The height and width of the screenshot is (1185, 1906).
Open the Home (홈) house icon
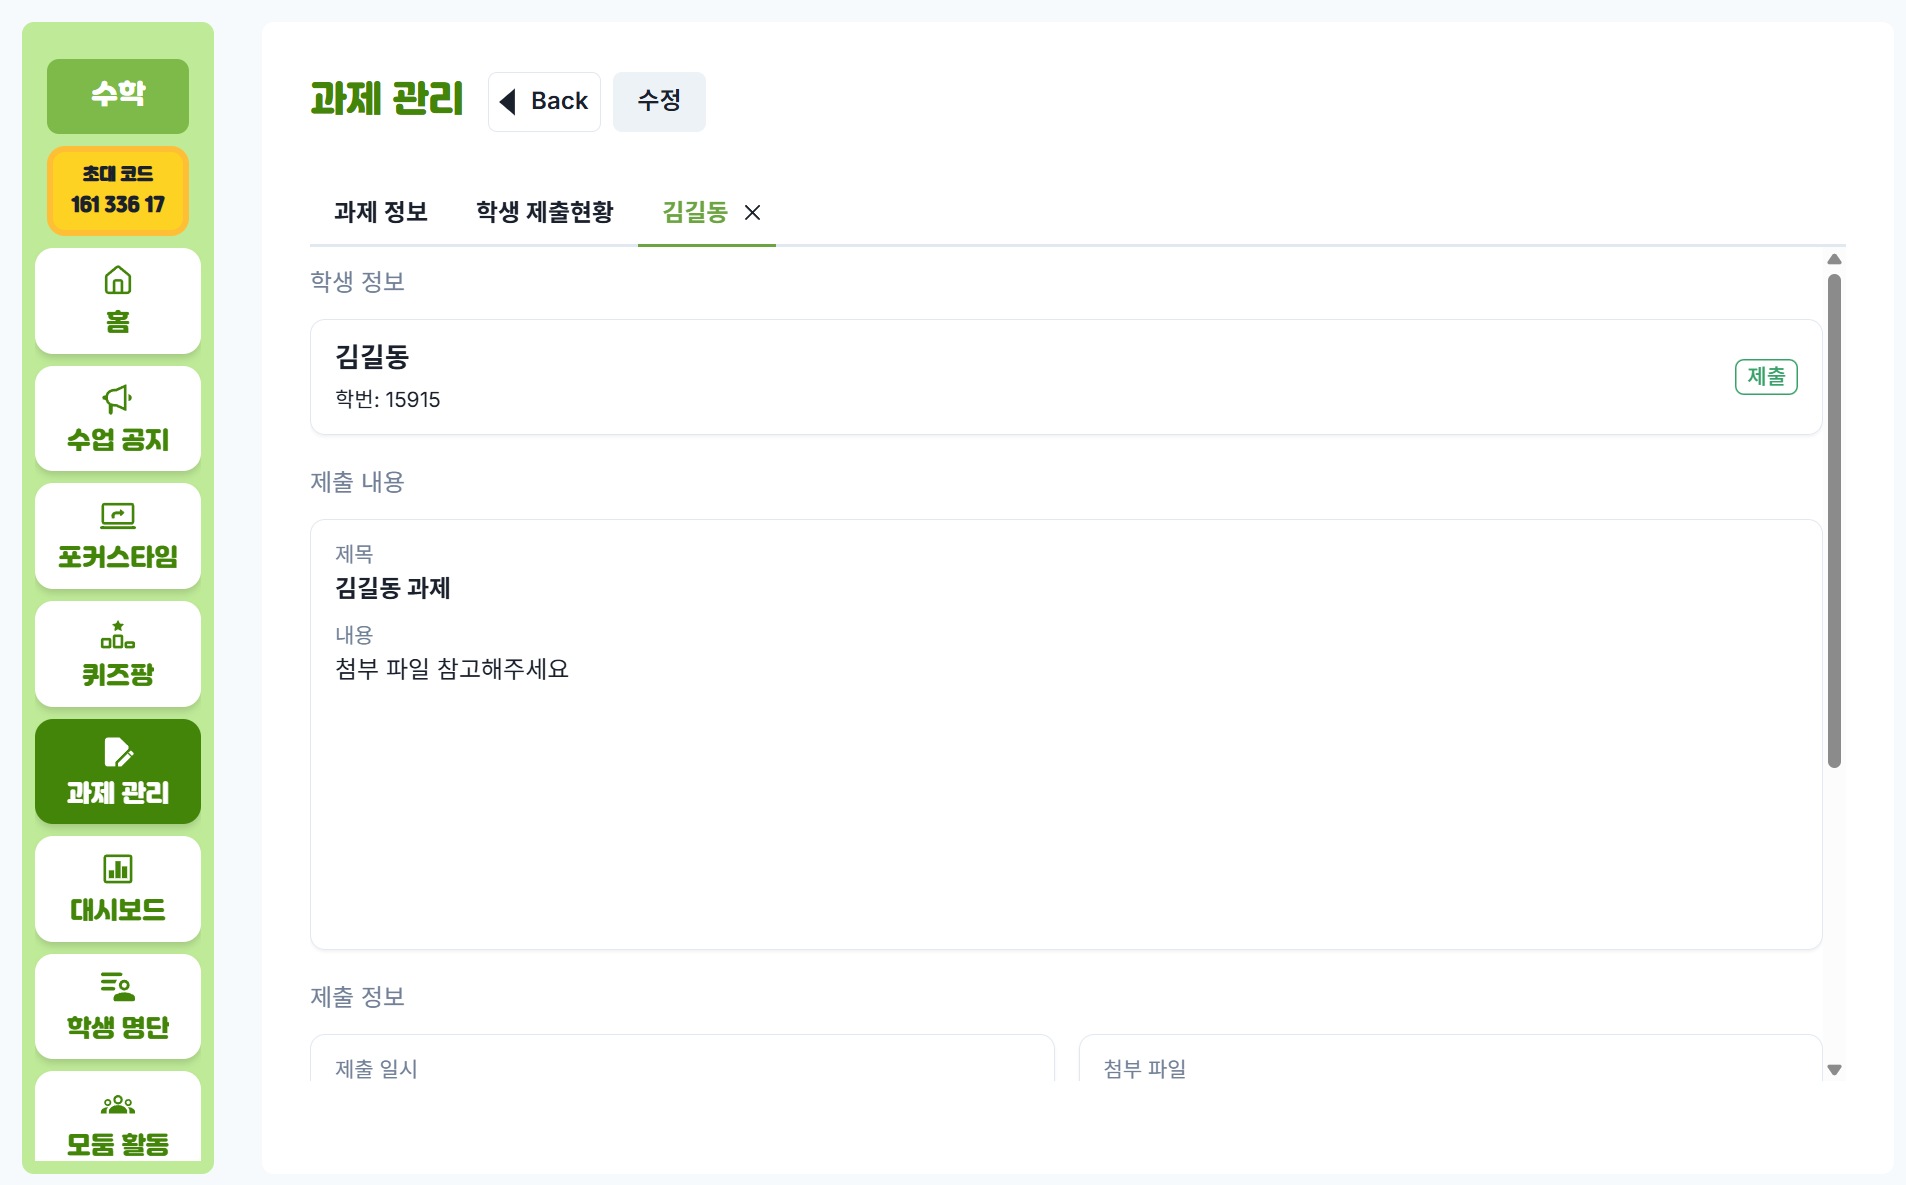[118, 281]
